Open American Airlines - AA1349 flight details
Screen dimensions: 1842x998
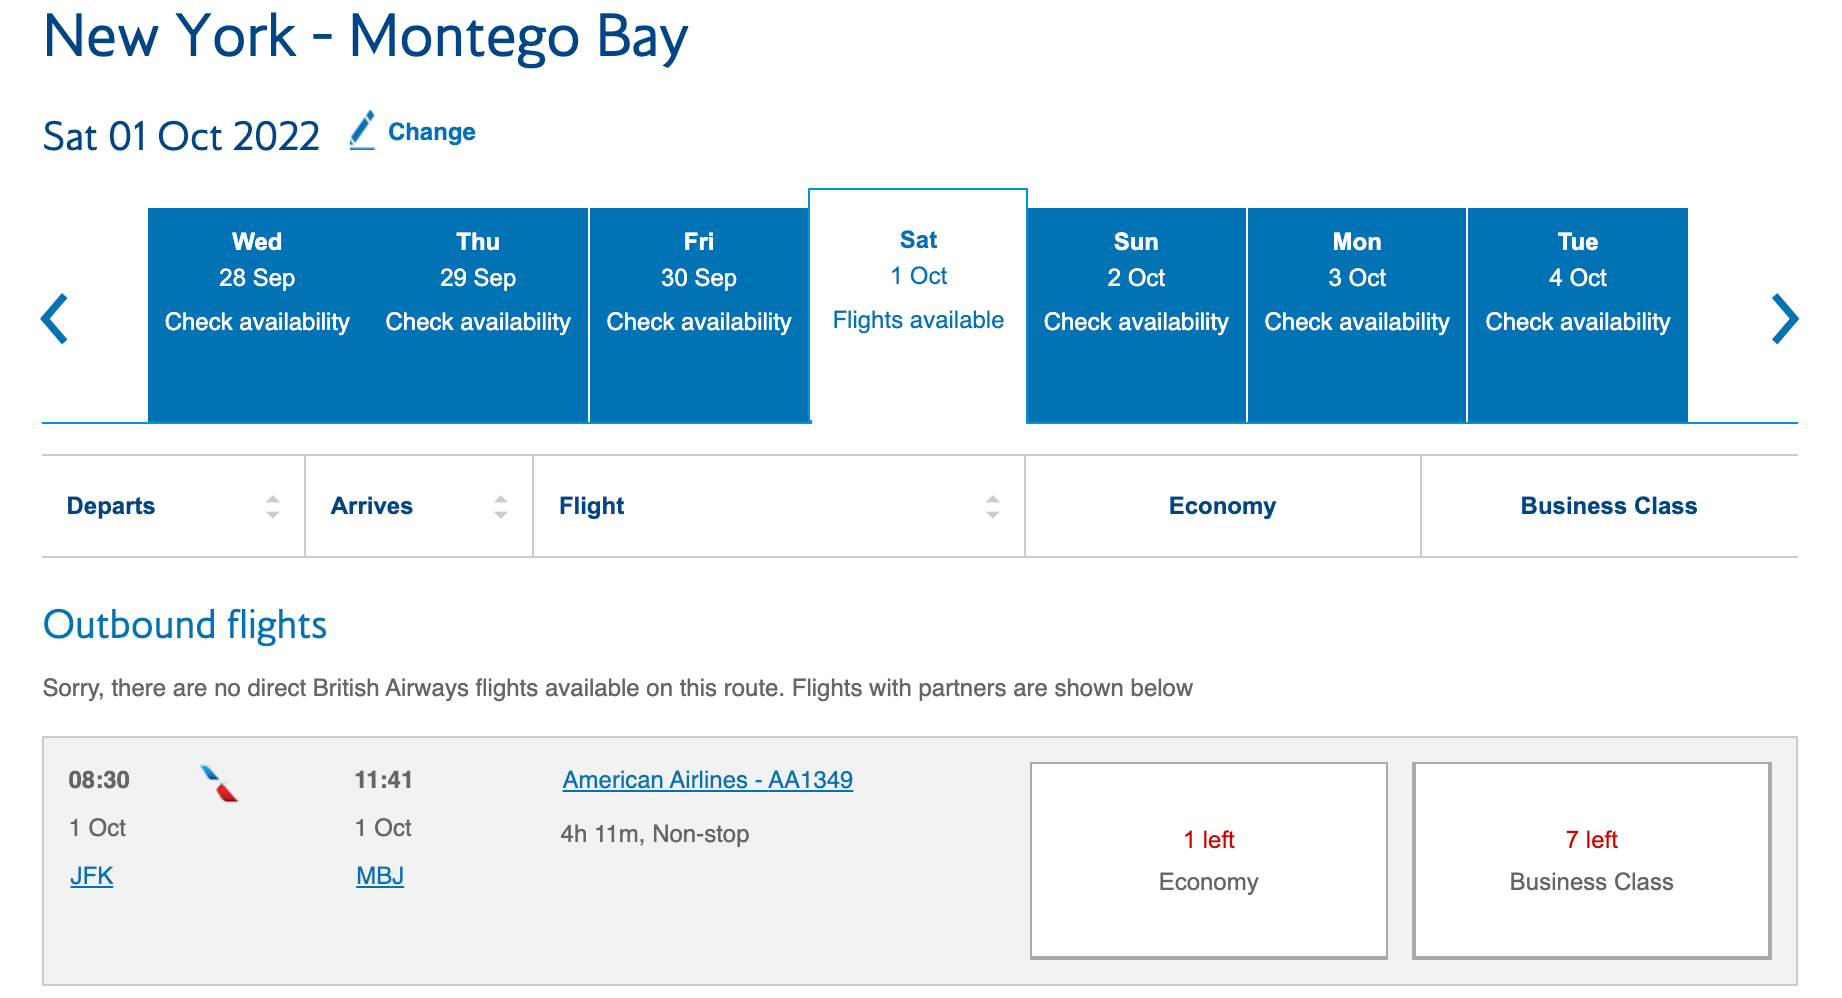point(707,780)
